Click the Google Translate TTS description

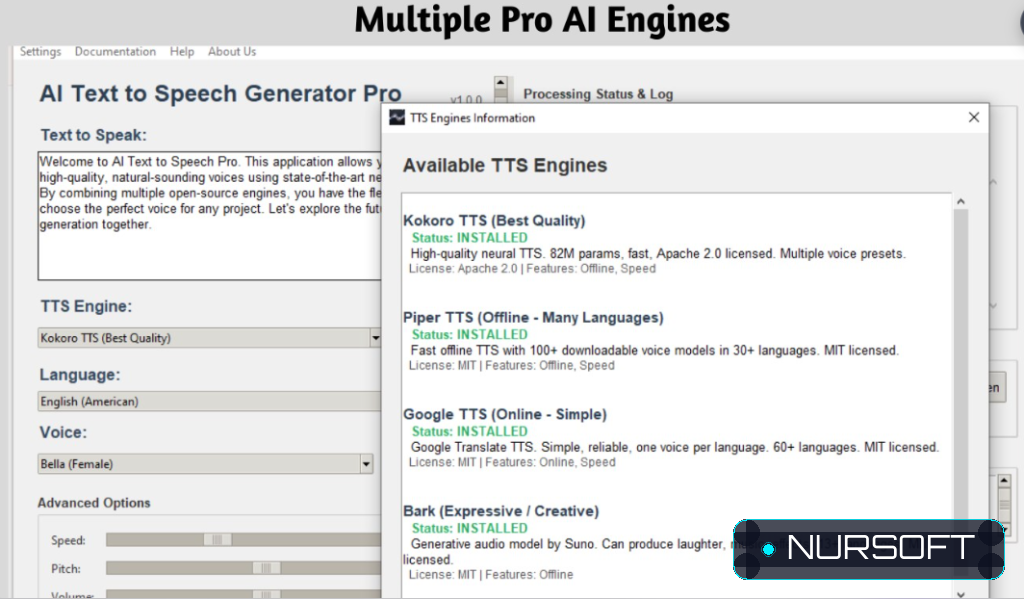tap(675, 447)
